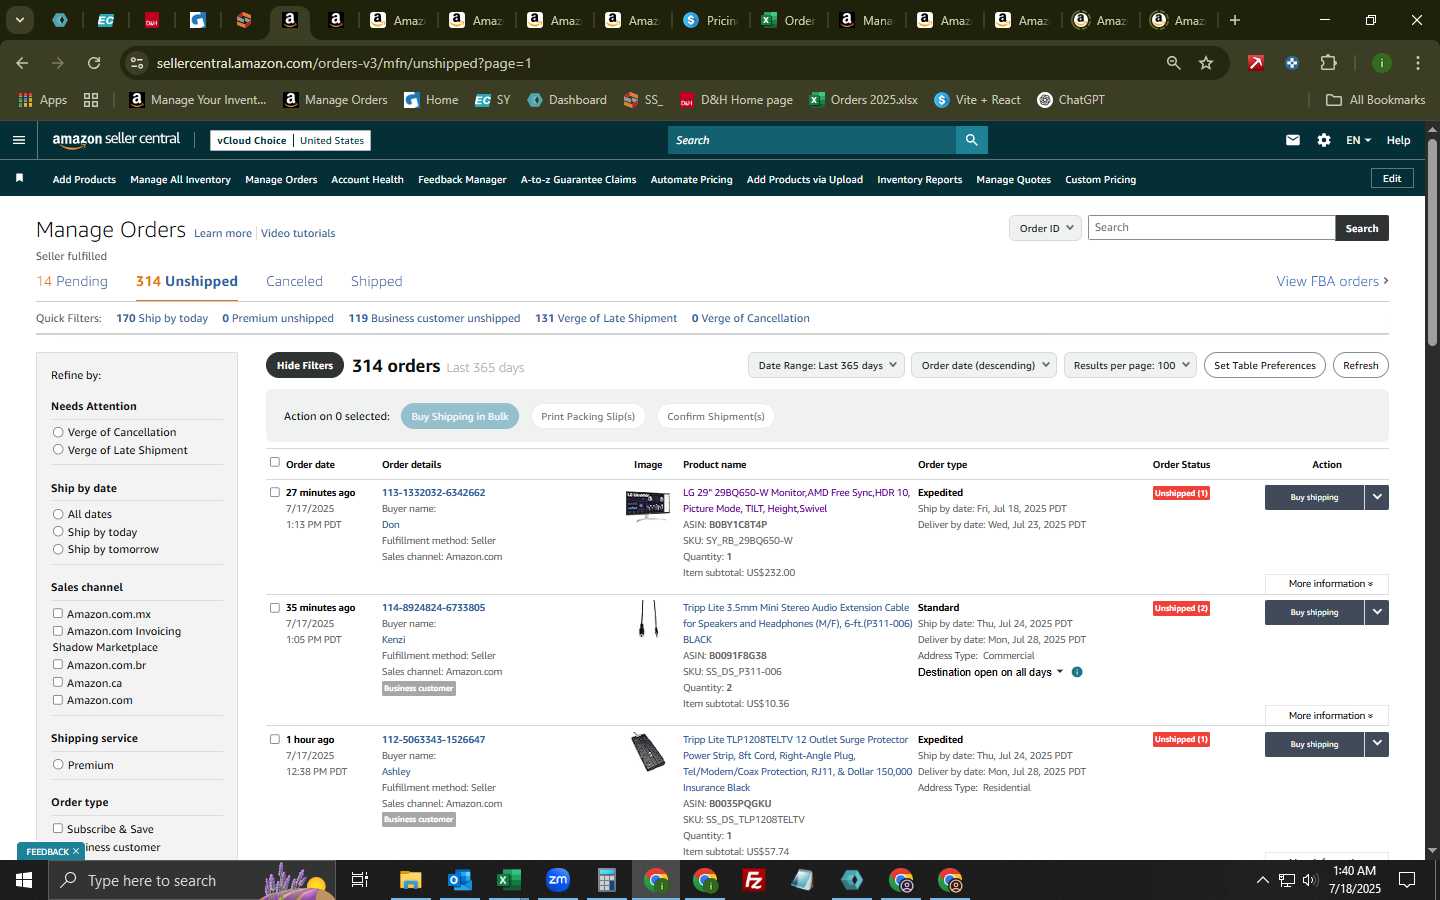Click the bookmark flag icon in nav bar

pos(19,179)
